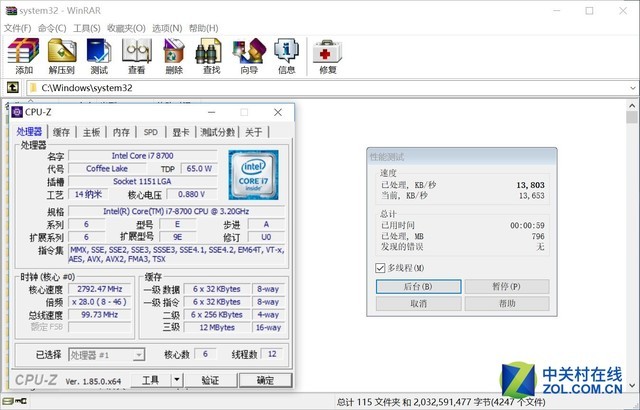Click the 暂停(P) pause button
The image size is (640, 410).
(x=507, y=286)
